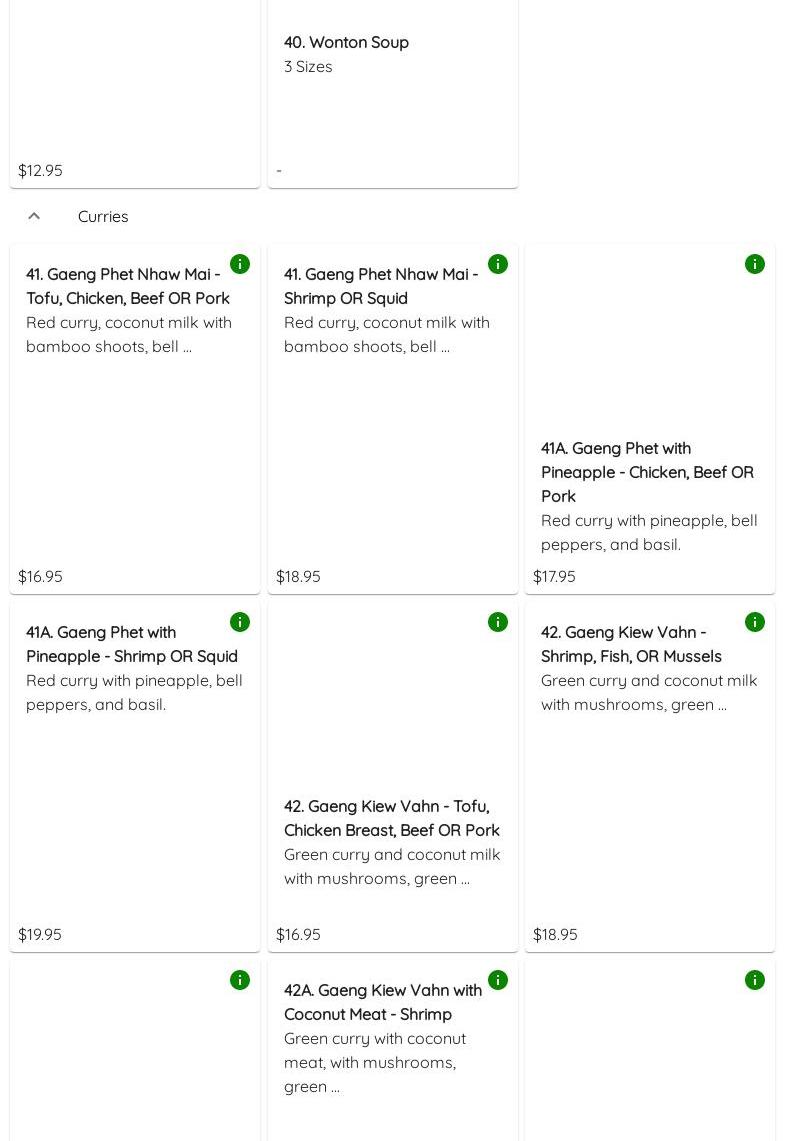Open 41A. Gaeng Phet Pineapple Shrimp OR Squid

pos(132,644)
